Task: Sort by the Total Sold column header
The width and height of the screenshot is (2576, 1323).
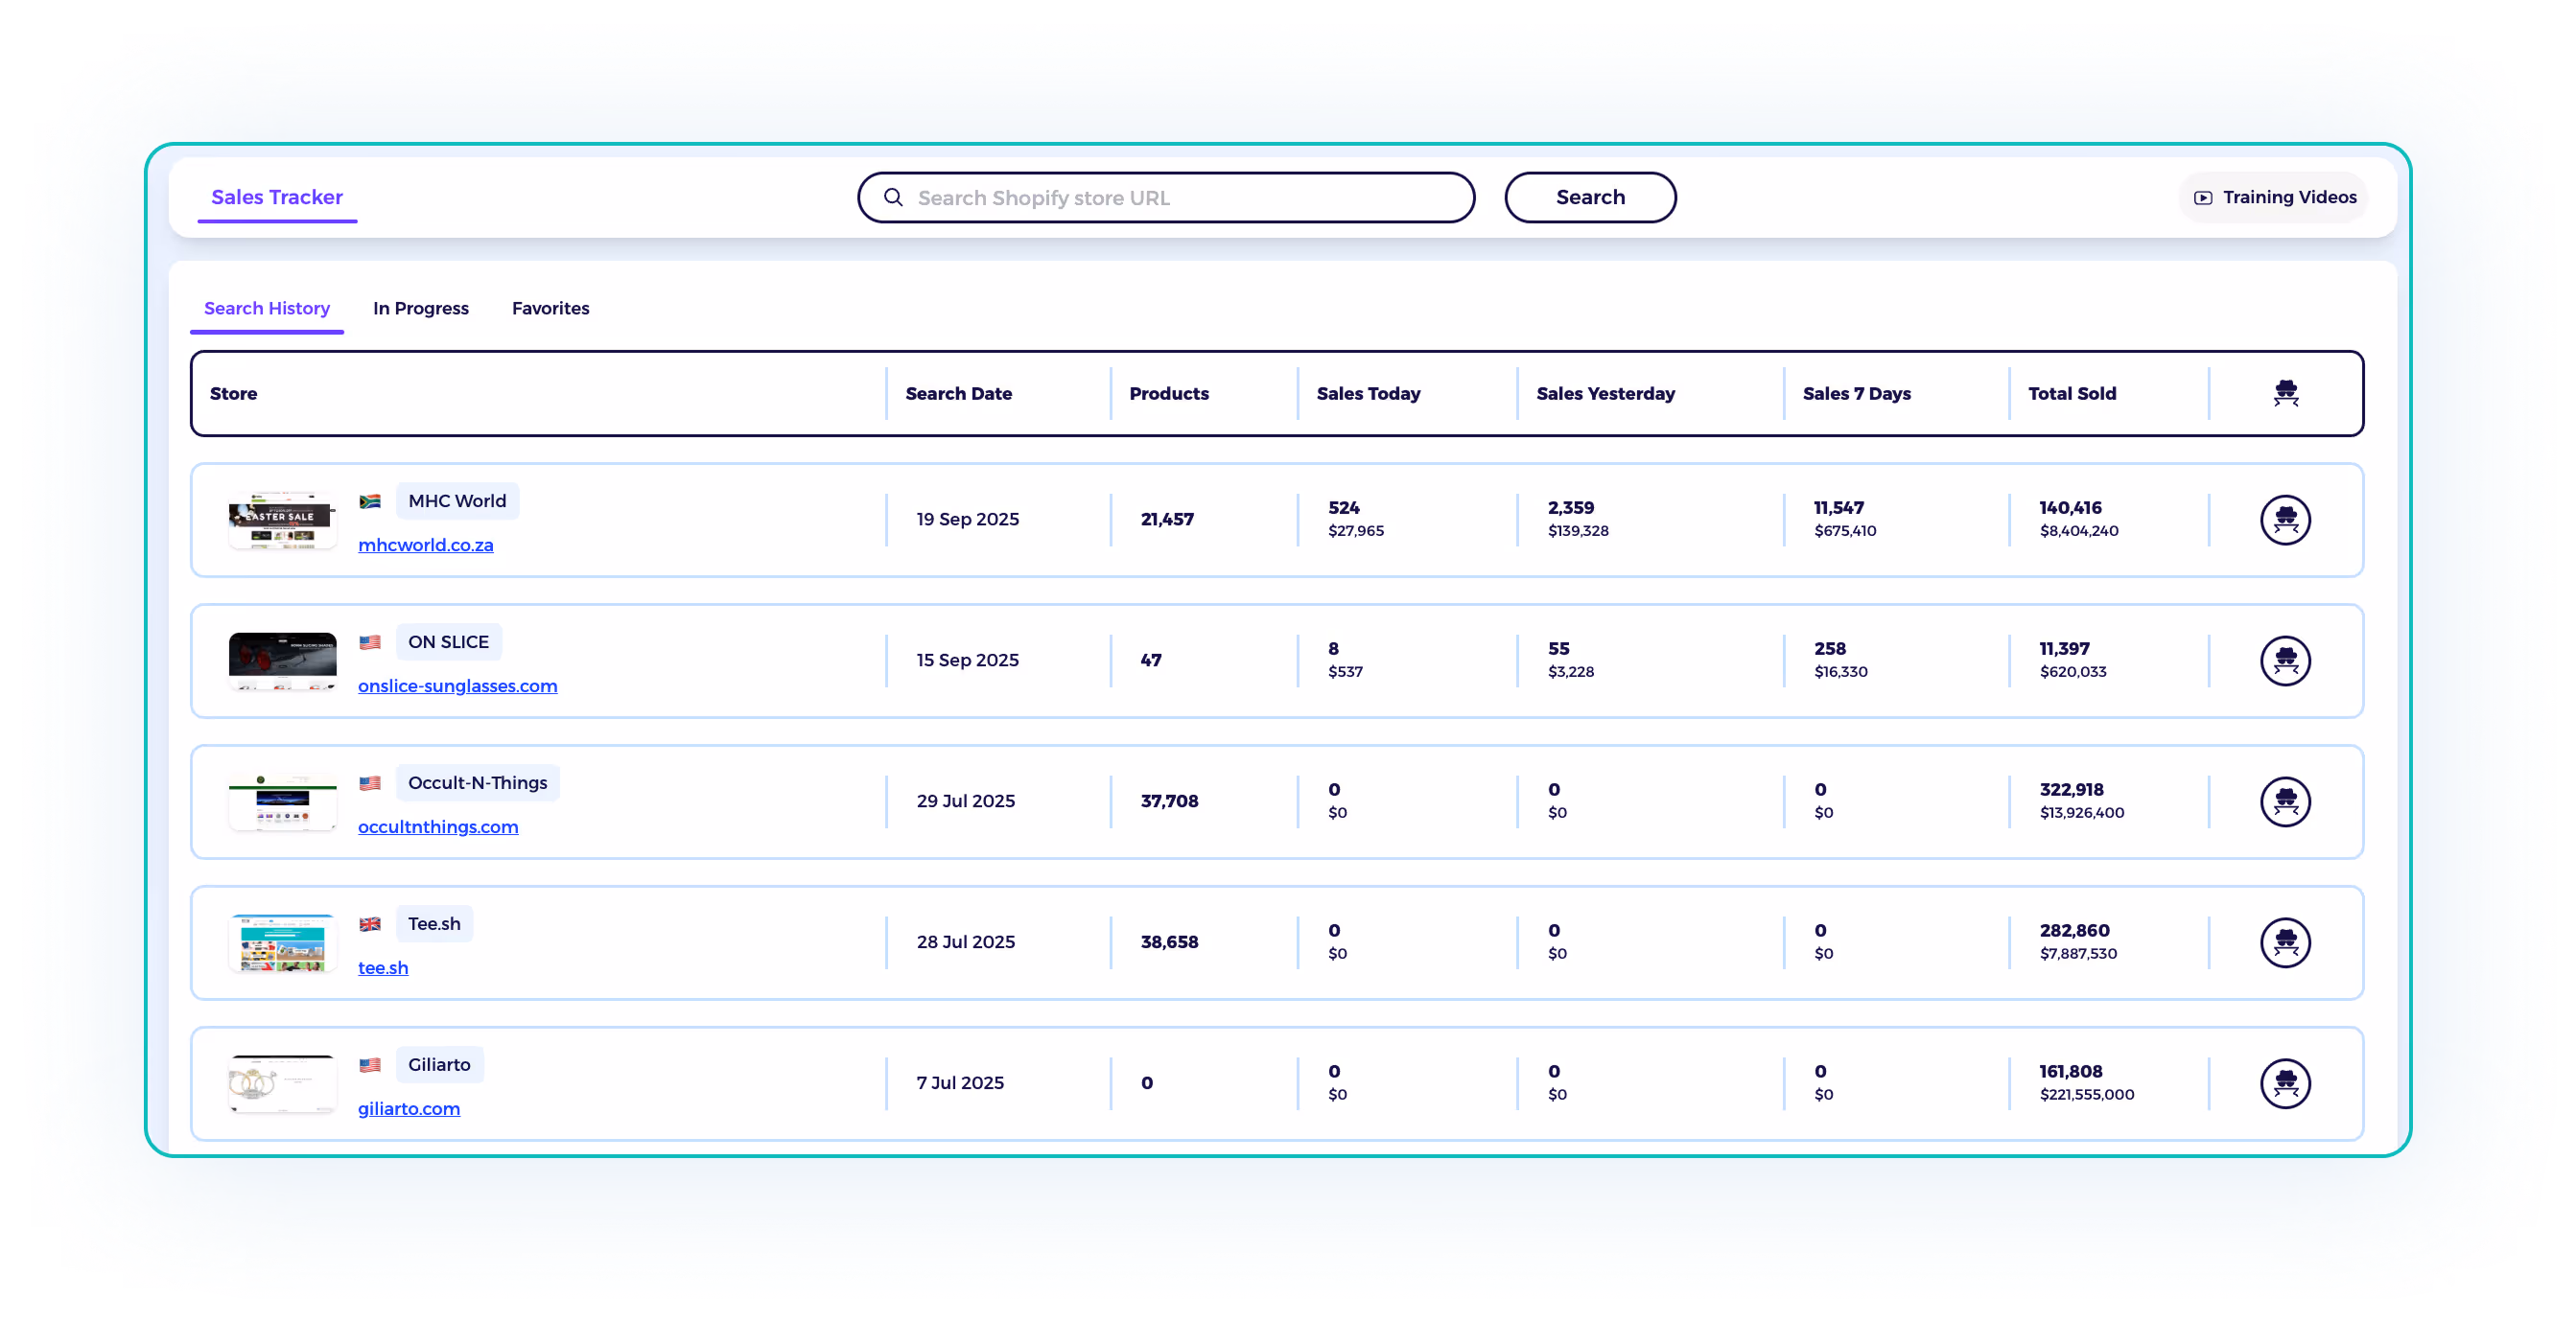Action: tap(2071, 393)
